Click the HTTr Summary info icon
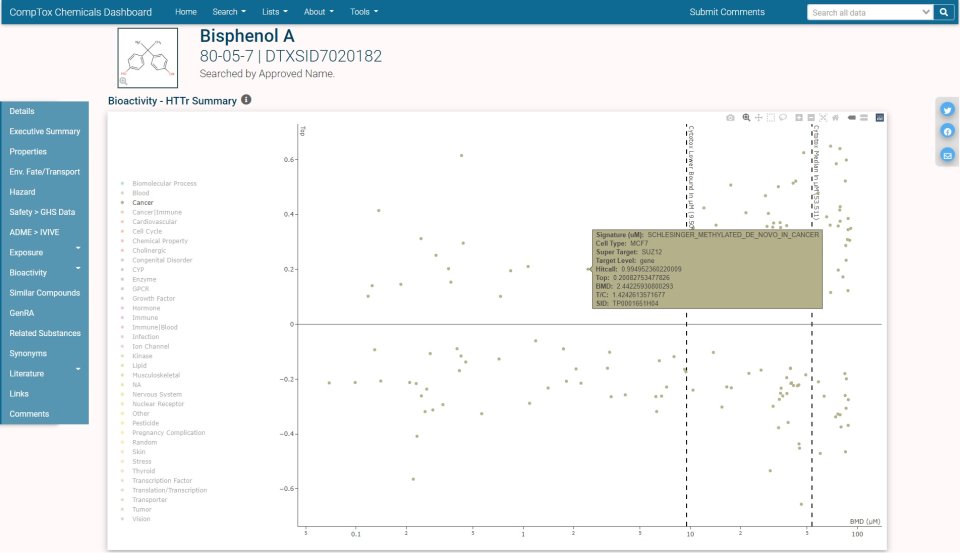This screenshot has width=960, height=553. (246, 100)
